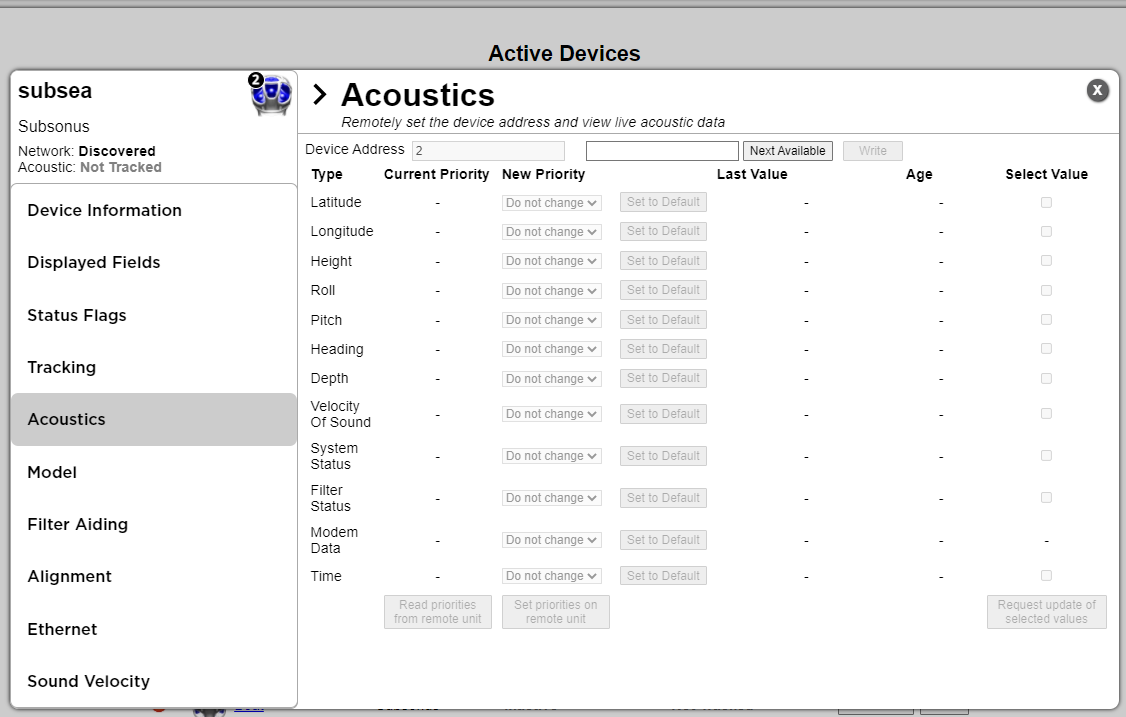This screenshot has height=717, width=1126.
Task: Set Modem Data priority to default
Action: tap(664, 540)
